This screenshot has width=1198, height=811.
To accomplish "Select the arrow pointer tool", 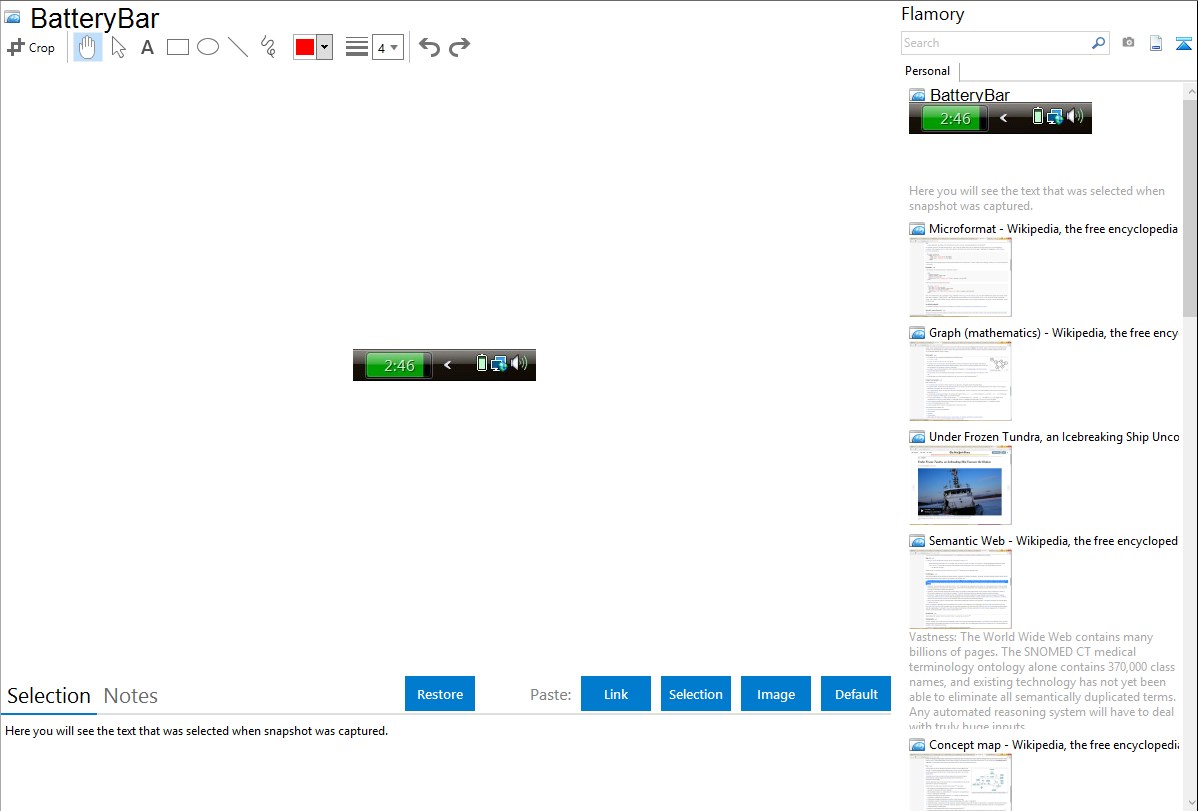I will (118, 47).
